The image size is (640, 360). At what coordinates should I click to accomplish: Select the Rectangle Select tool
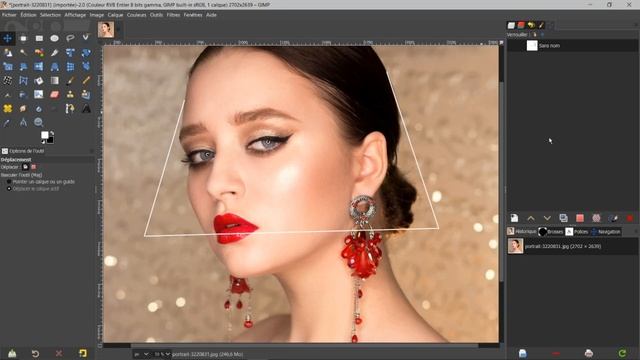(39, 38)
